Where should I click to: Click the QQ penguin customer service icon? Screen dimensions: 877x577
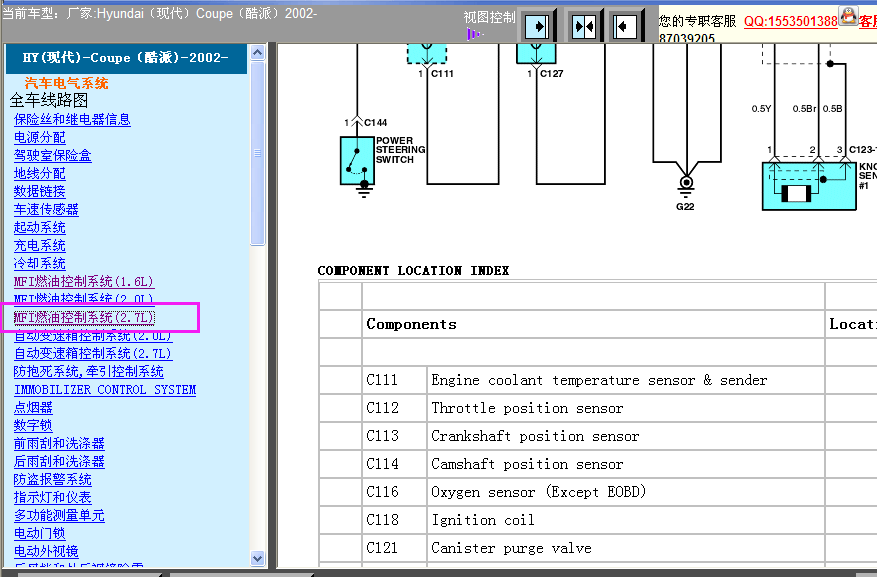[848, 16]
